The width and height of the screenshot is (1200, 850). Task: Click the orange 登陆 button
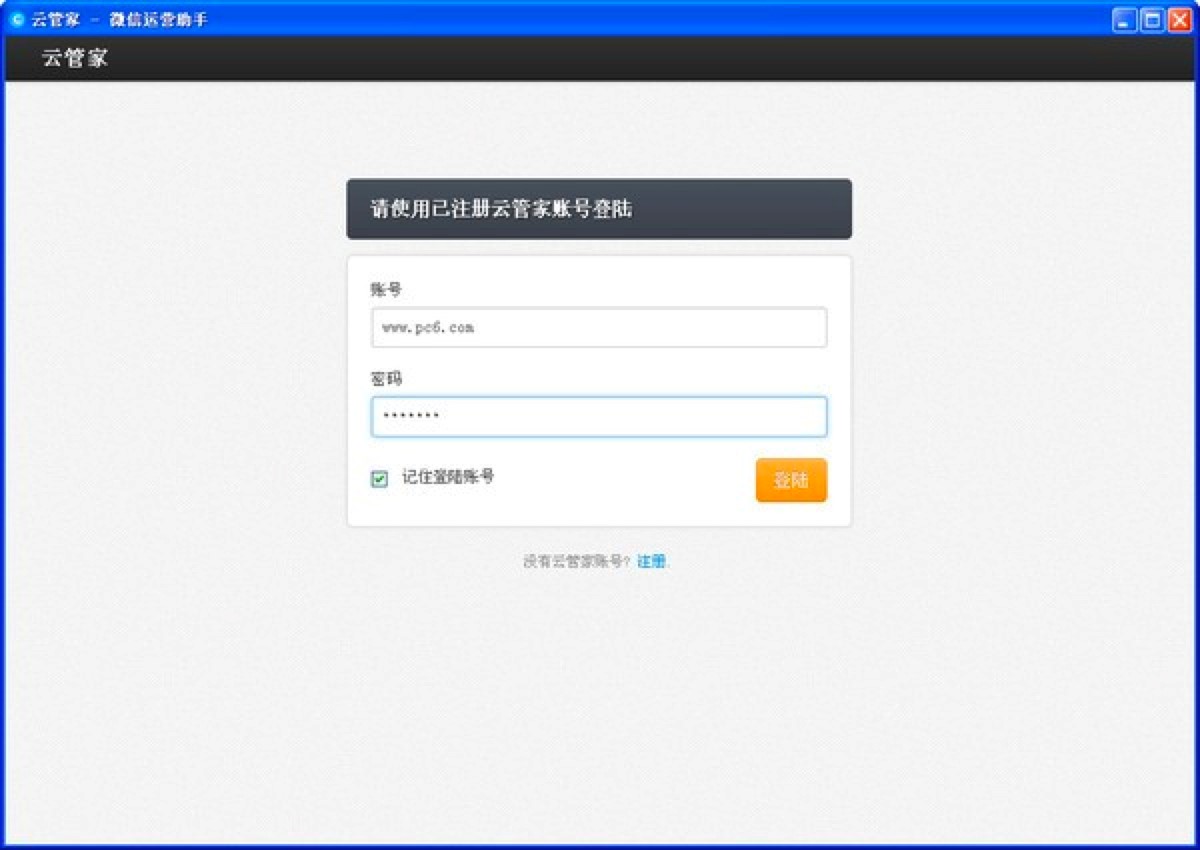click(x=791, y=480)
